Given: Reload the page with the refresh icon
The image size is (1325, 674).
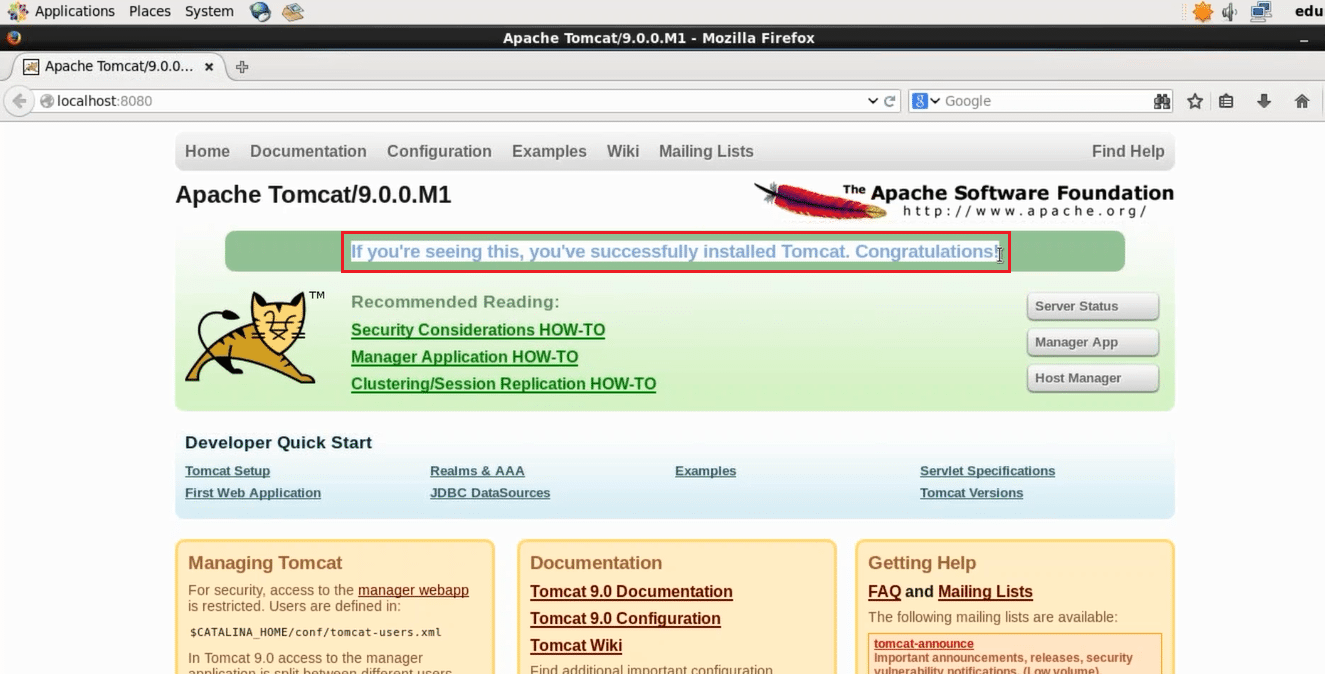Looking at the screenshot, I should (x=889, y=101).
